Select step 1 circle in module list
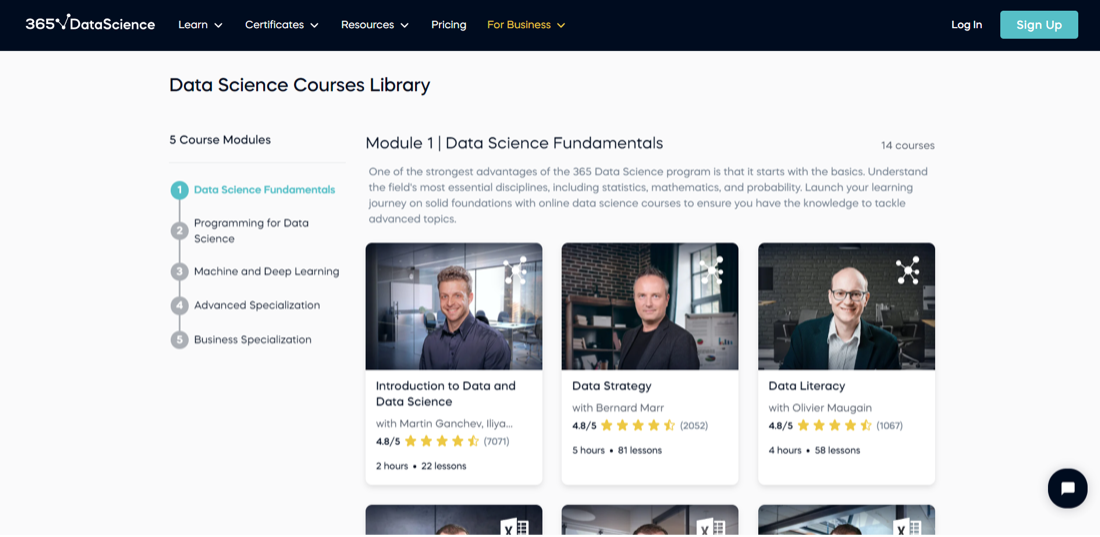 (x=179, y=190)
